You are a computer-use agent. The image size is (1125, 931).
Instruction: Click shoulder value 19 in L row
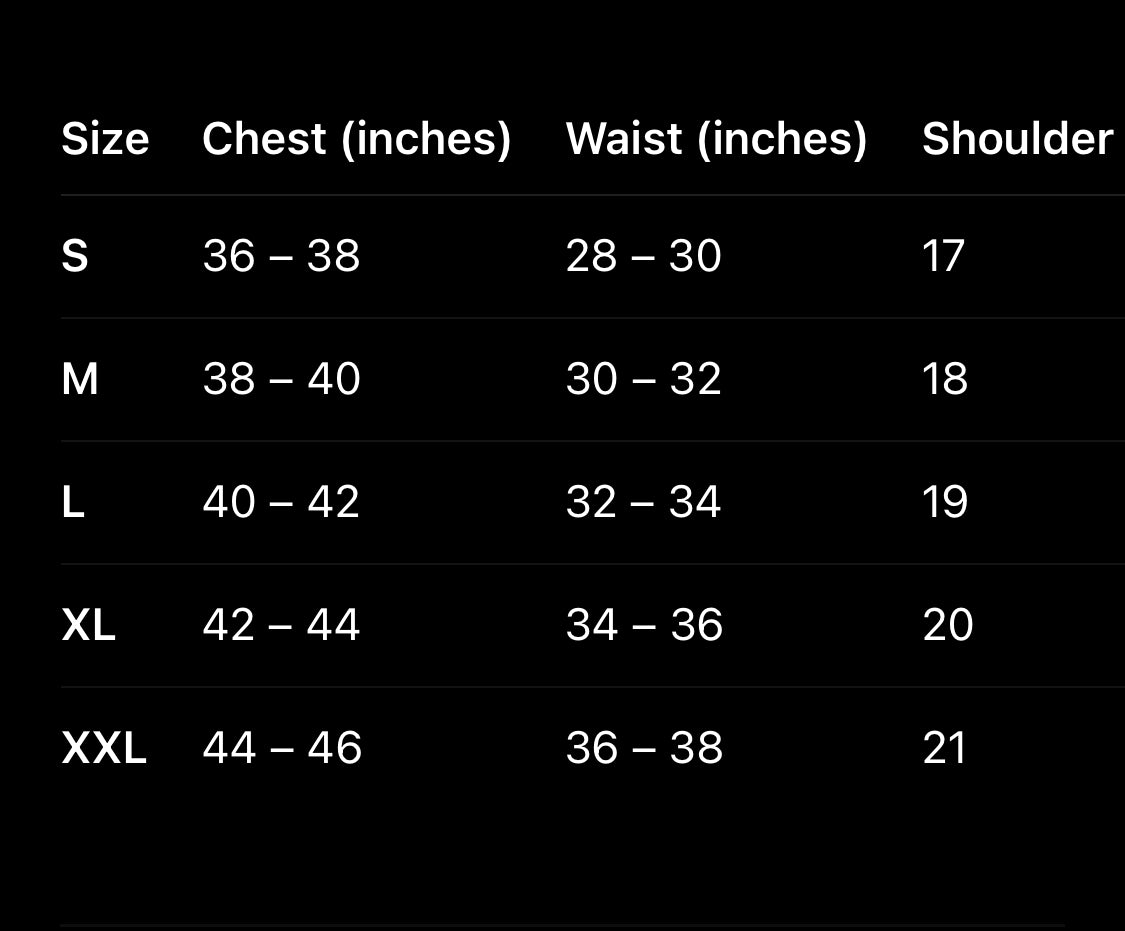945,502
